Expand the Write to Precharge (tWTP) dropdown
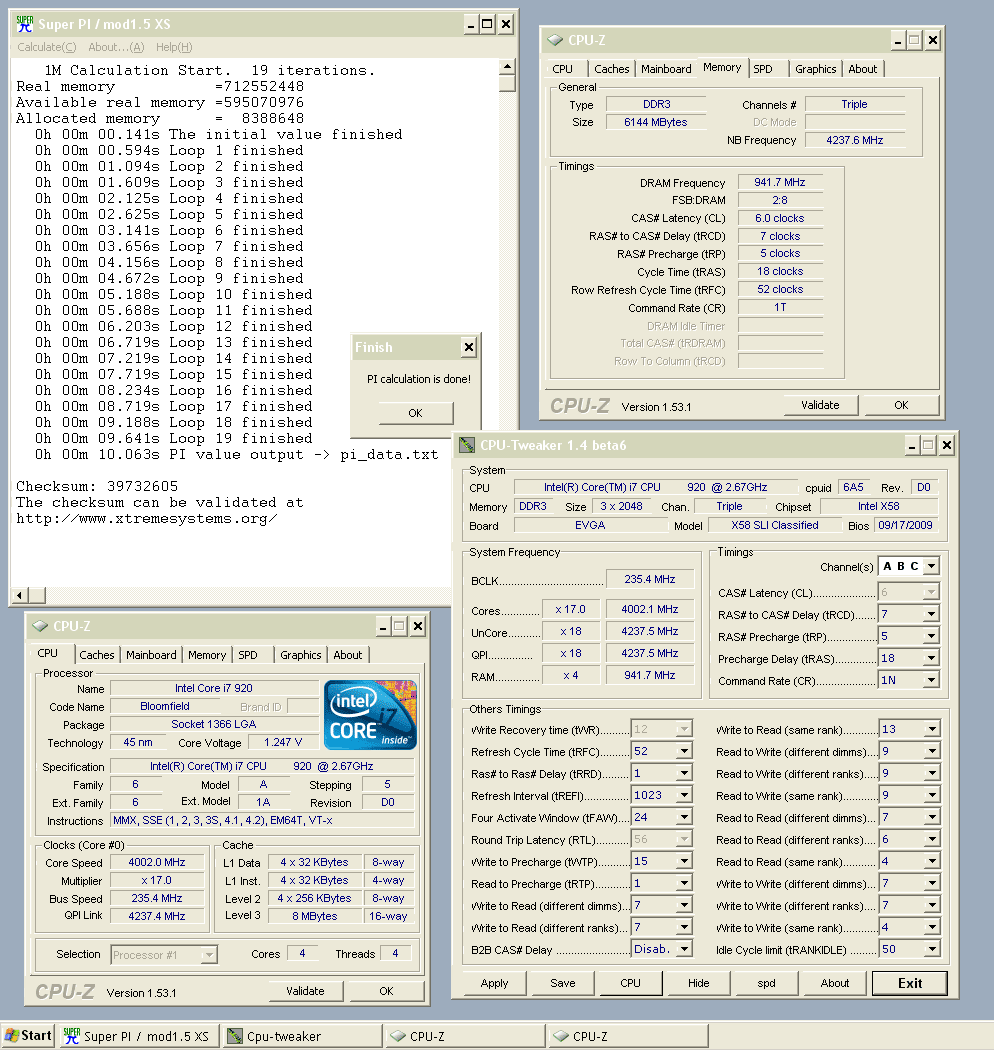This screenshot has width=994, height=1050. click(684, 862)
